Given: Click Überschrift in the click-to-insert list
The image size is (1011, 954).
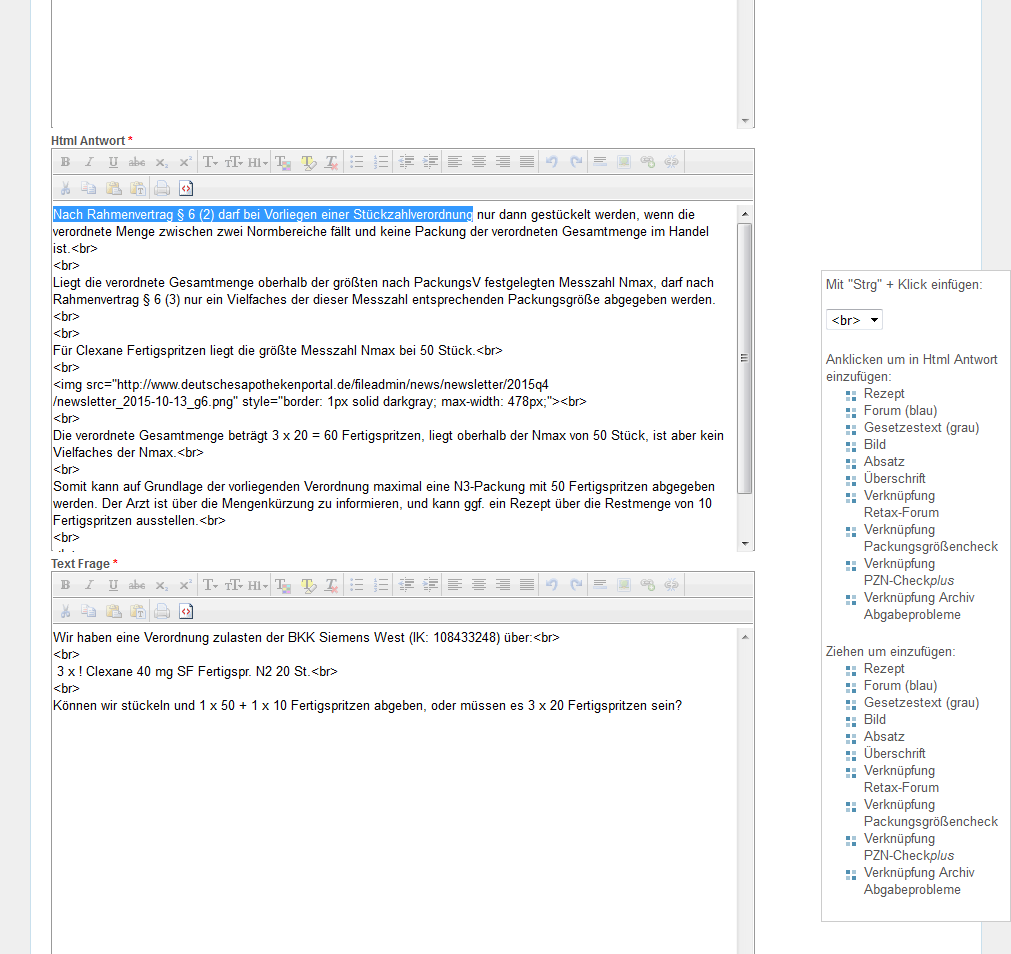Looking at the screenshot, I should click(x=894, y=479).
